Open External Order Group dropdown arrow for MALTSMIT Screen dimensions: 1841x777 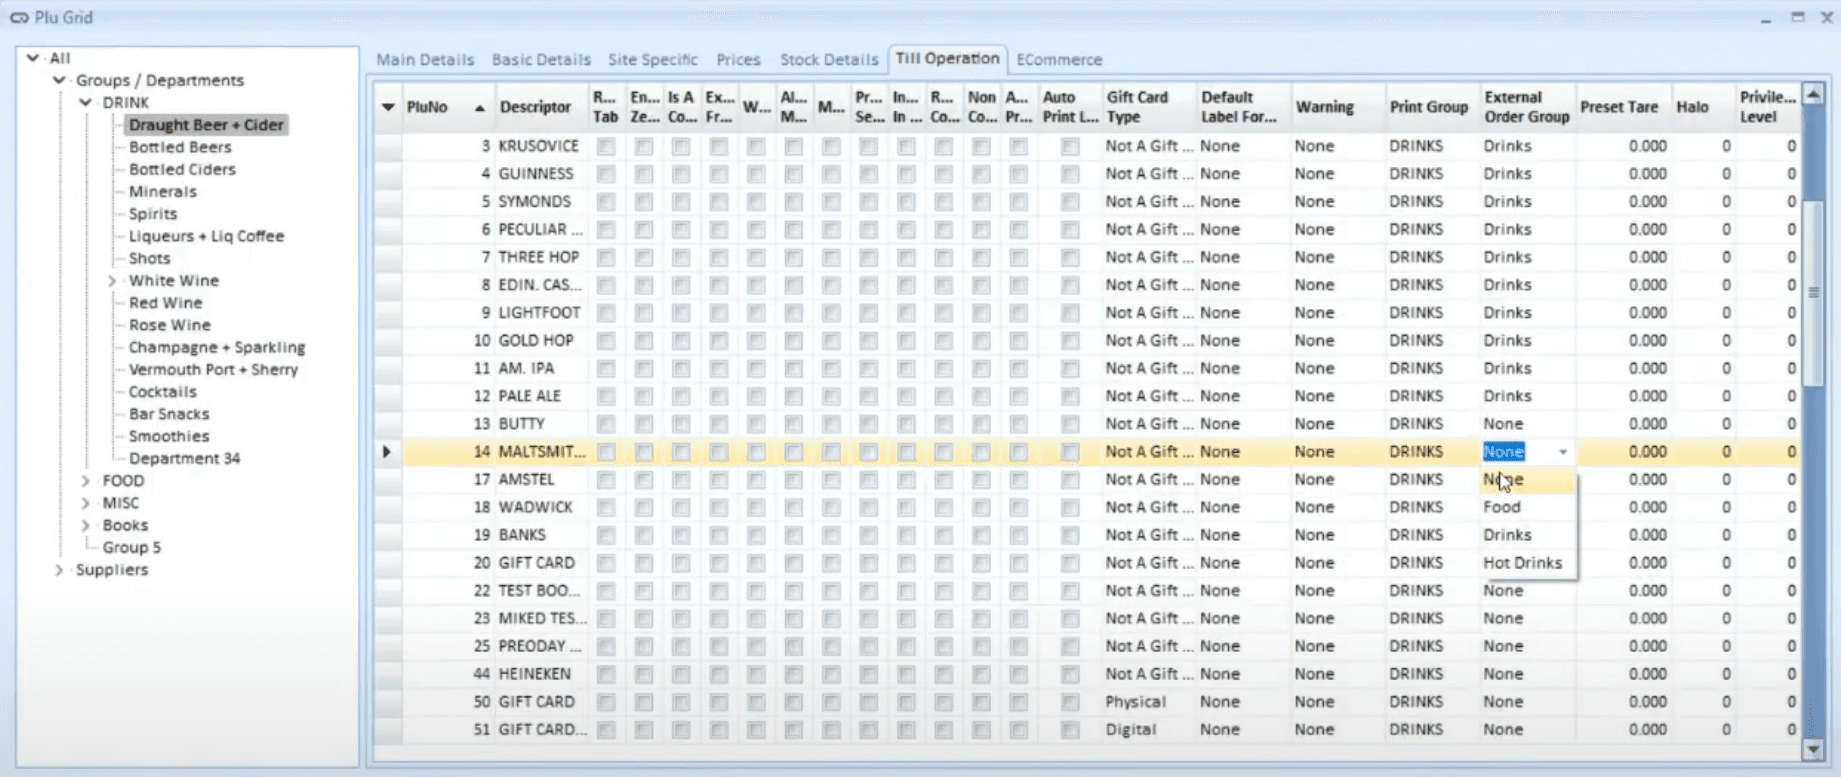(x=1562, y=453)
